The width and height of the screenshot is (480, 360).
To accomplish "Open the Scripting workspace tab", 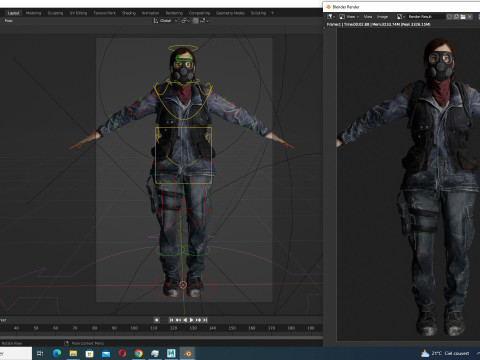I will click(258, 13).
